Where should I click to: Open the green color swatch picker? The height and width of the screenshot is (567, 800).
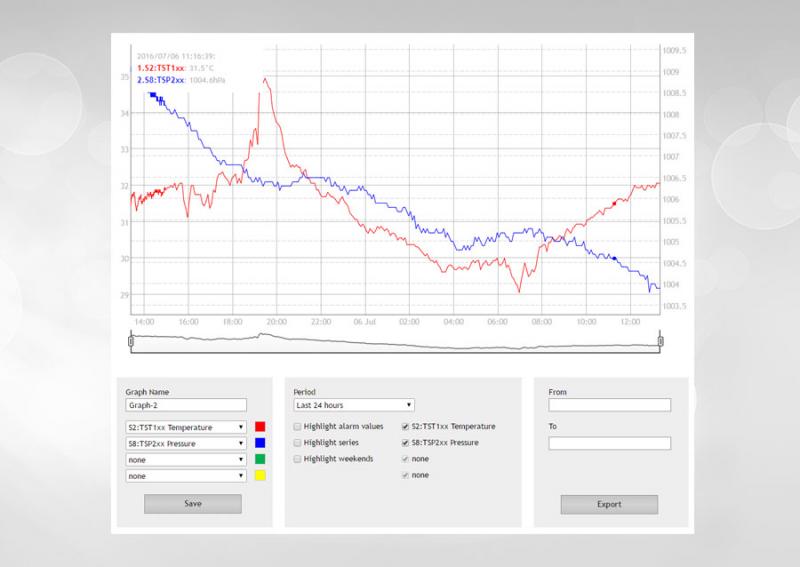[x=260, y=460]
